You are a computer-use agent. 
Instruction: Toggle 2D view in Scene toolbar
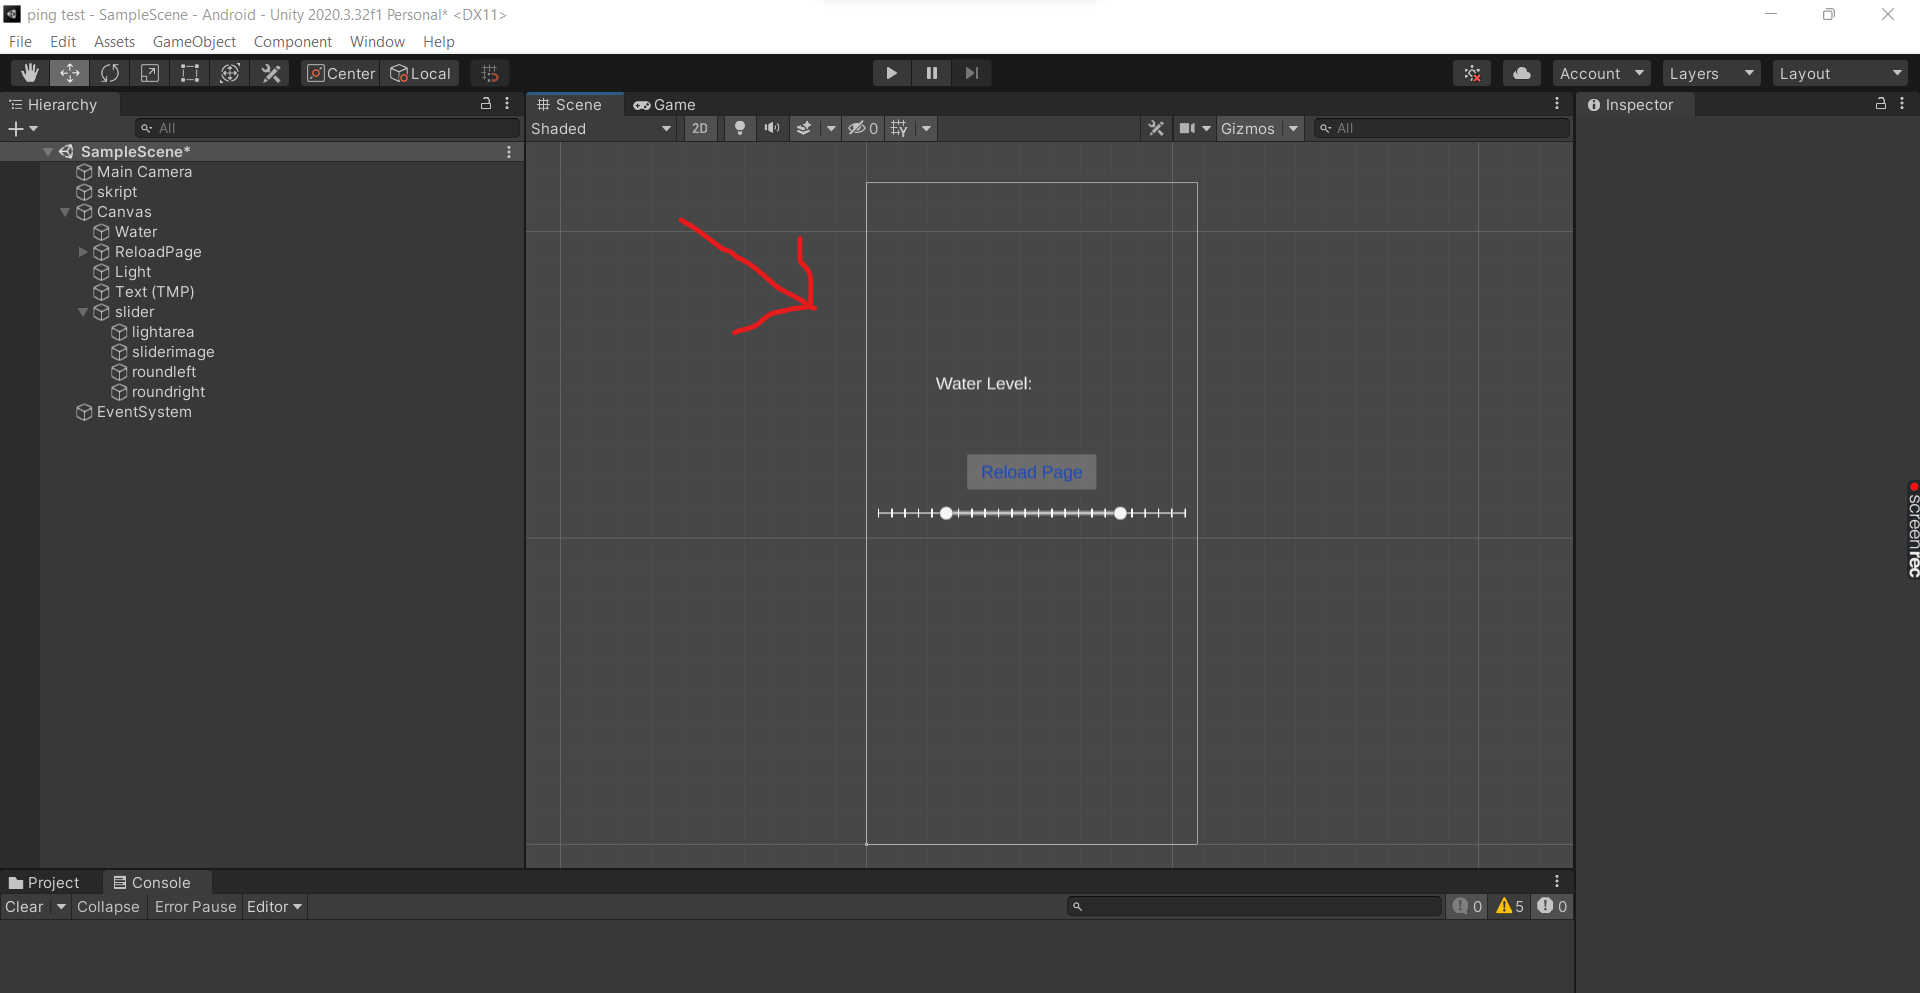[x=700, y=128]
